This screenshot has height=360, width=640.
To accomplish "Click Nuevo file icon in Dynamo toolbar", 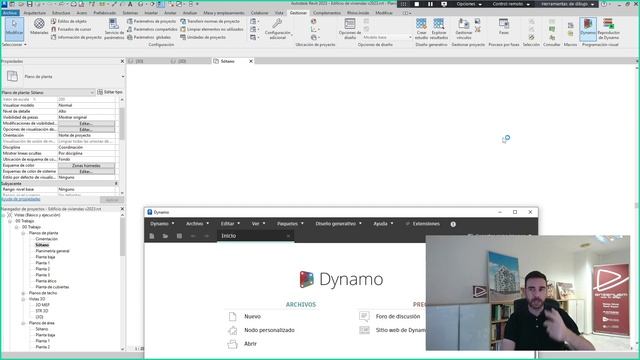I will (x=152, y=236).
